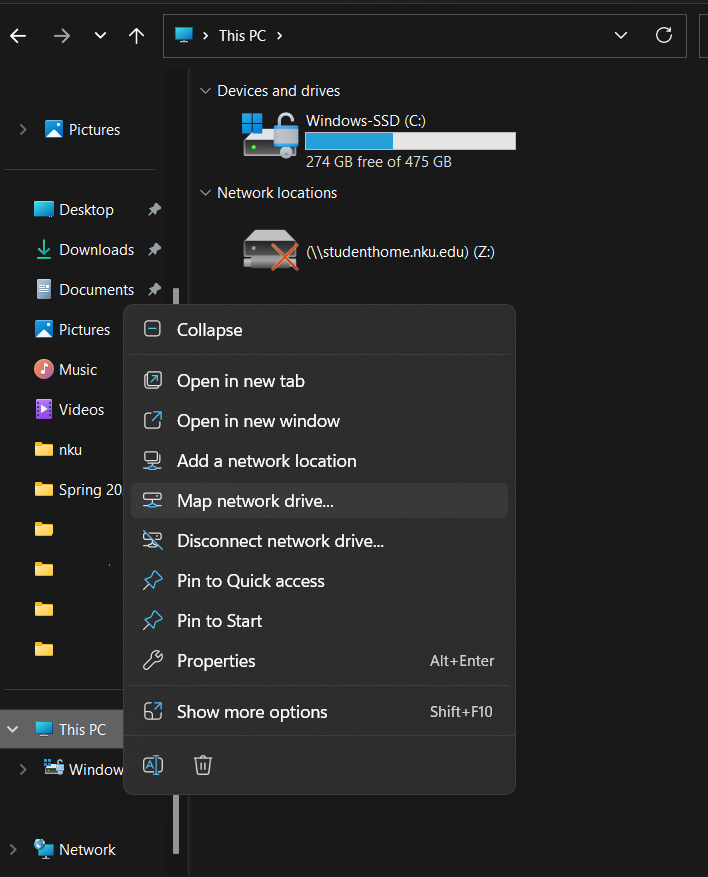Open the studenthome.nku.edu (Z:) network drive

(400, 251)
